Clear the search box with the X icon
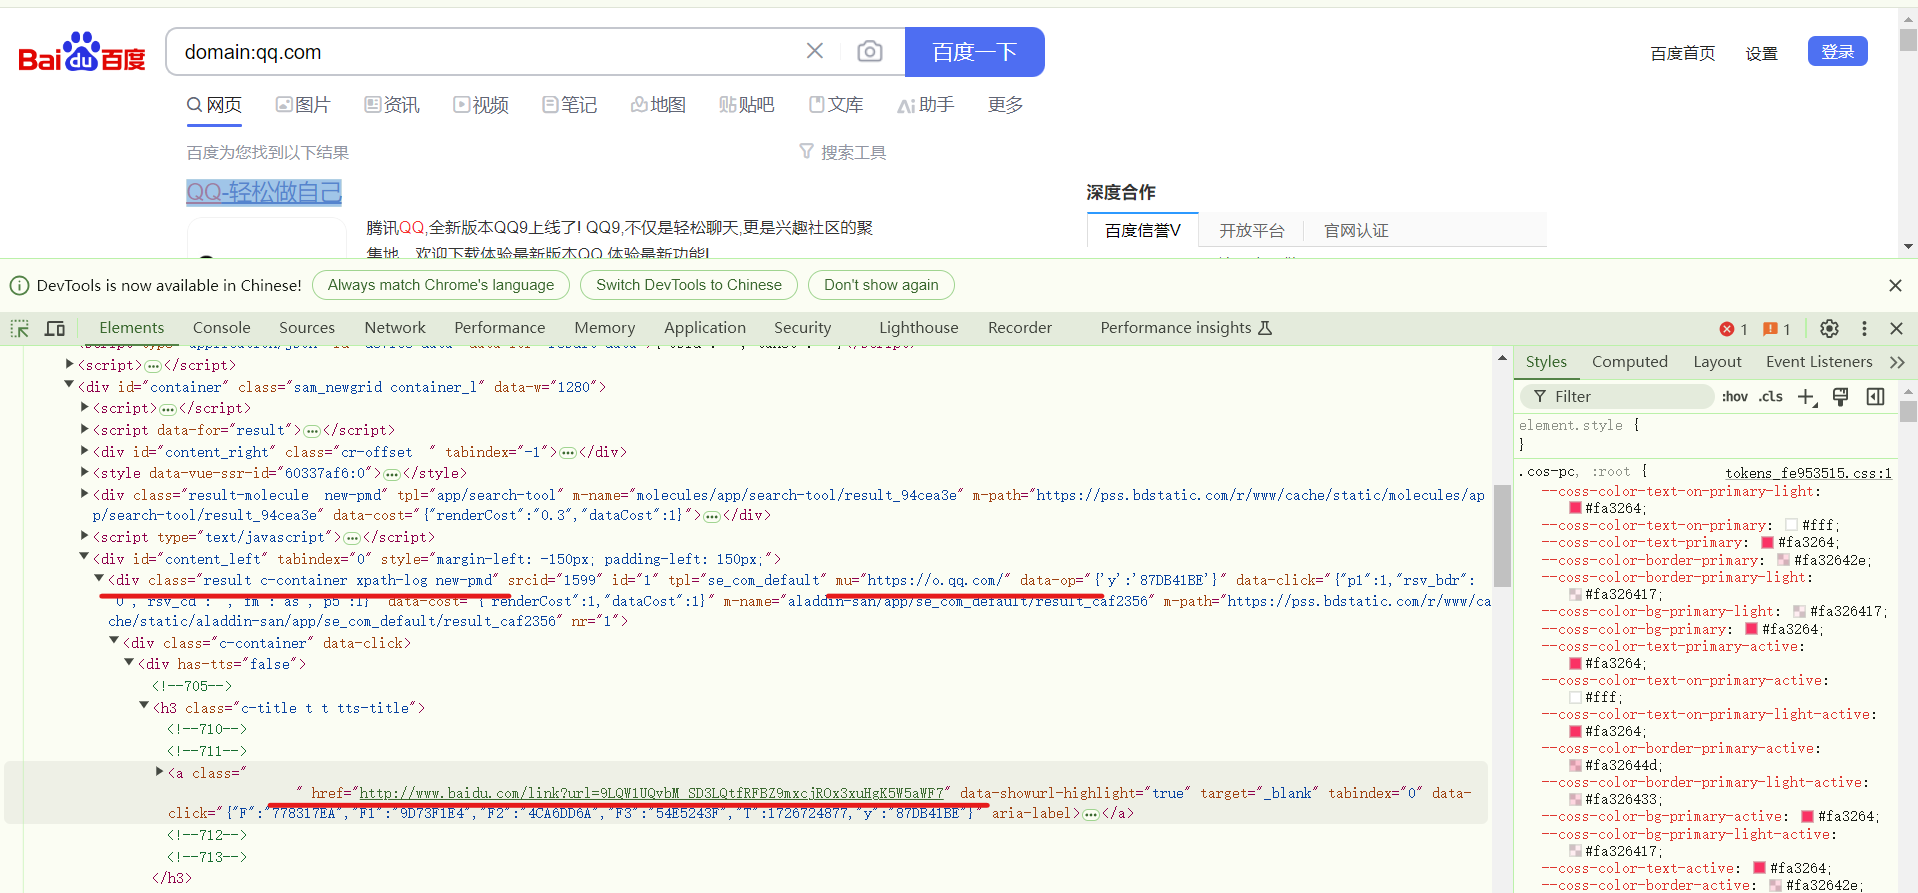The image size is (1918, 893). [x=815, y=51]
